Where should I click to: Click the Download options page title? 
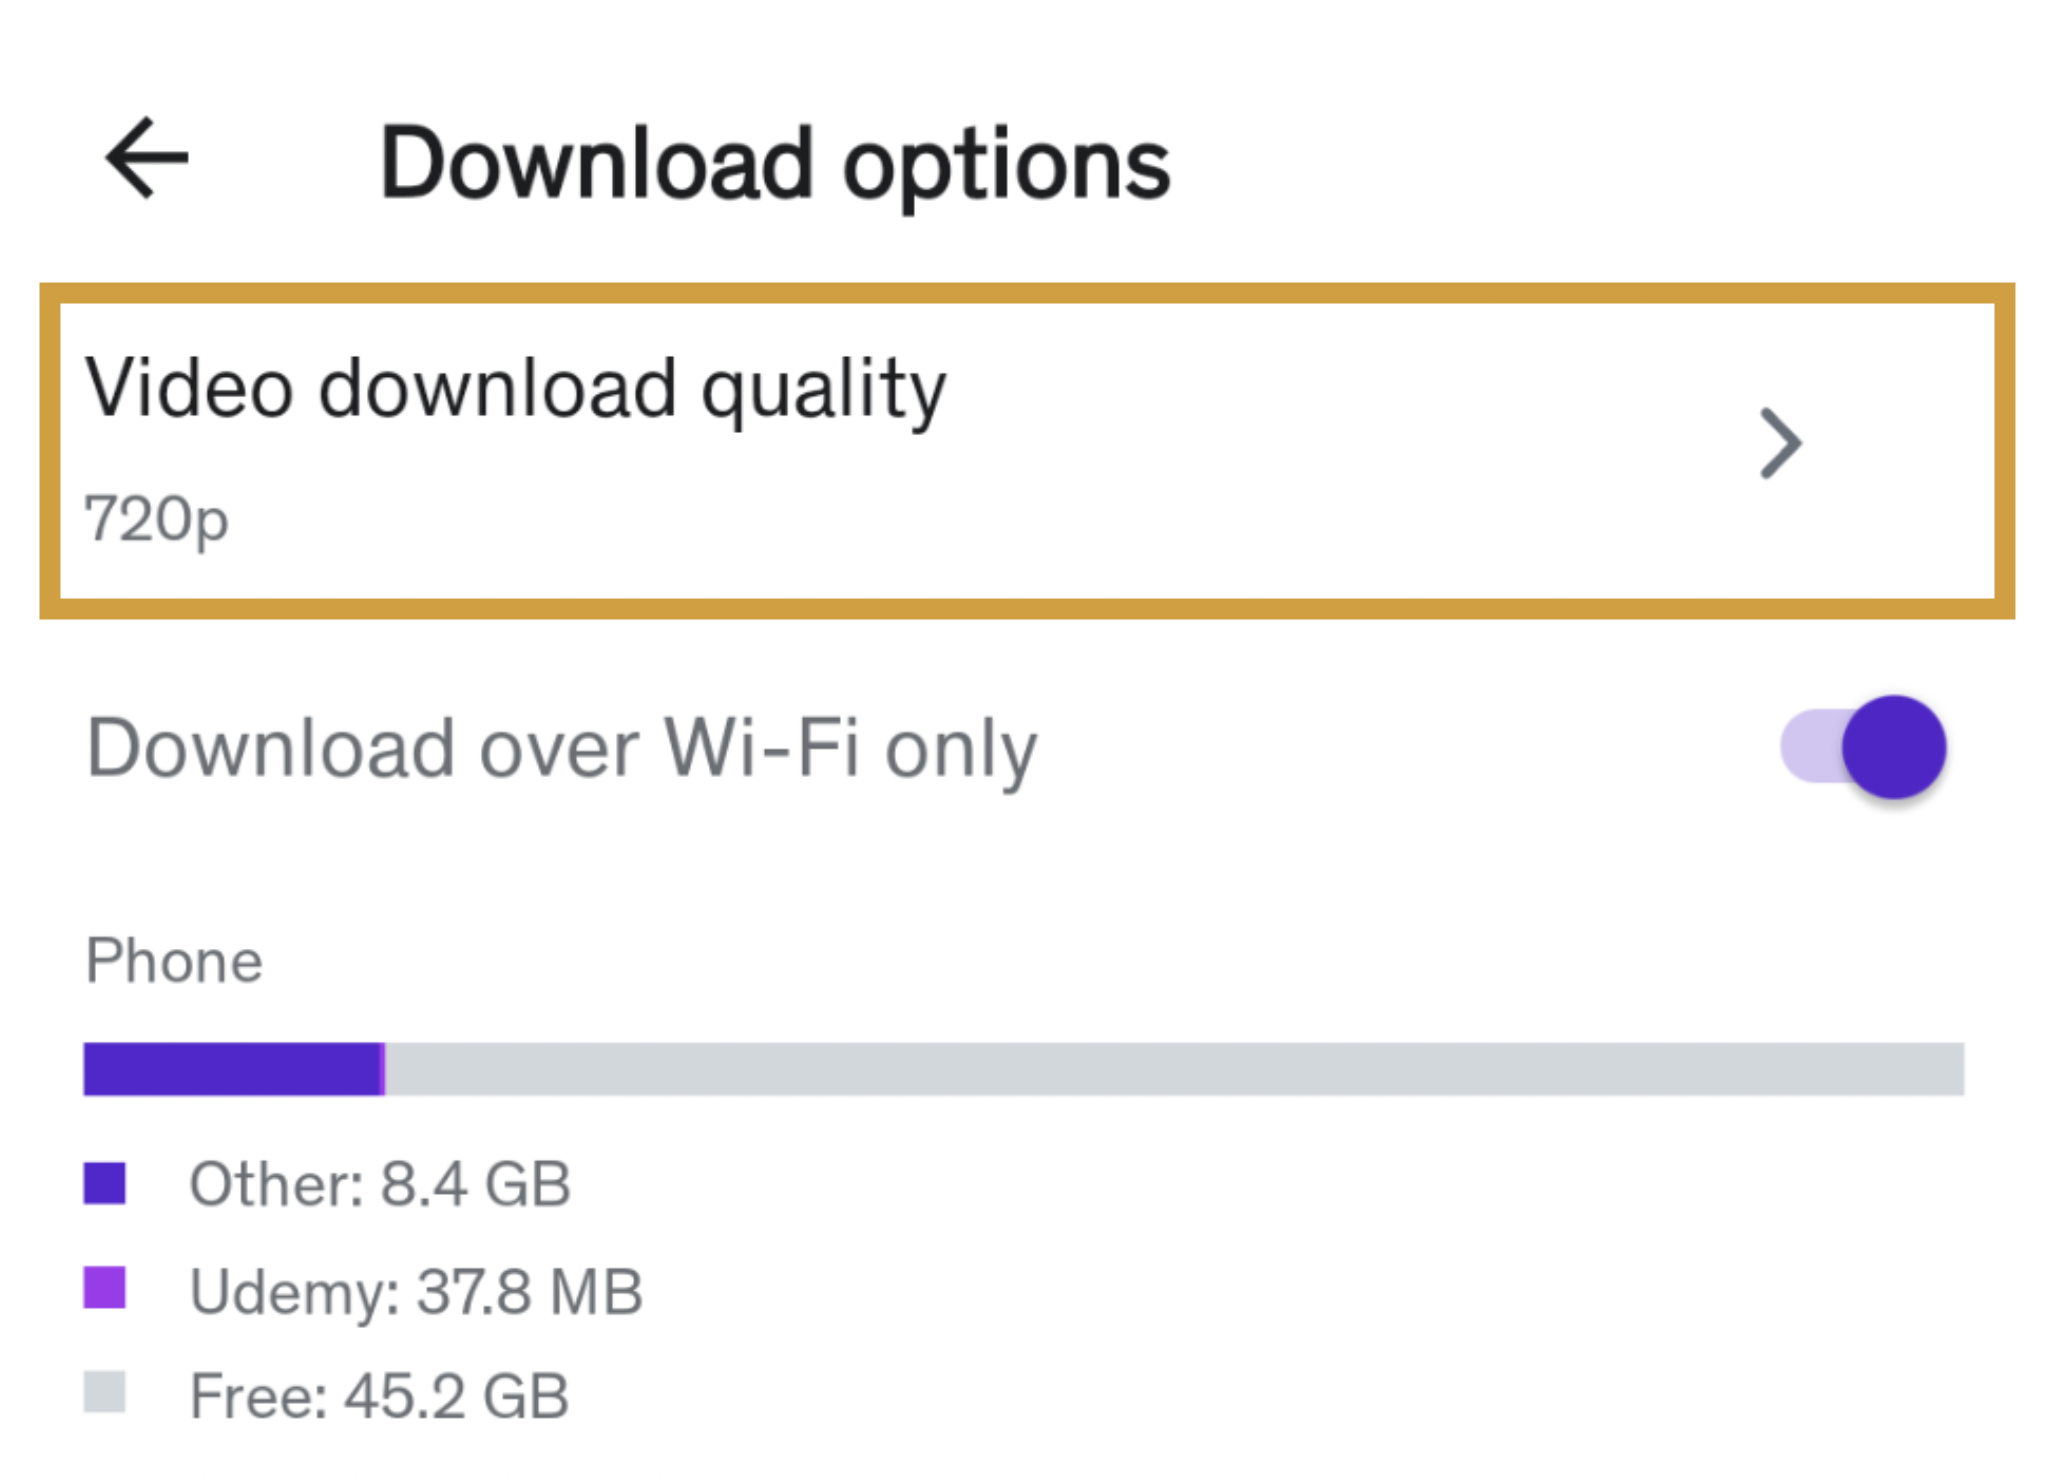774,164
